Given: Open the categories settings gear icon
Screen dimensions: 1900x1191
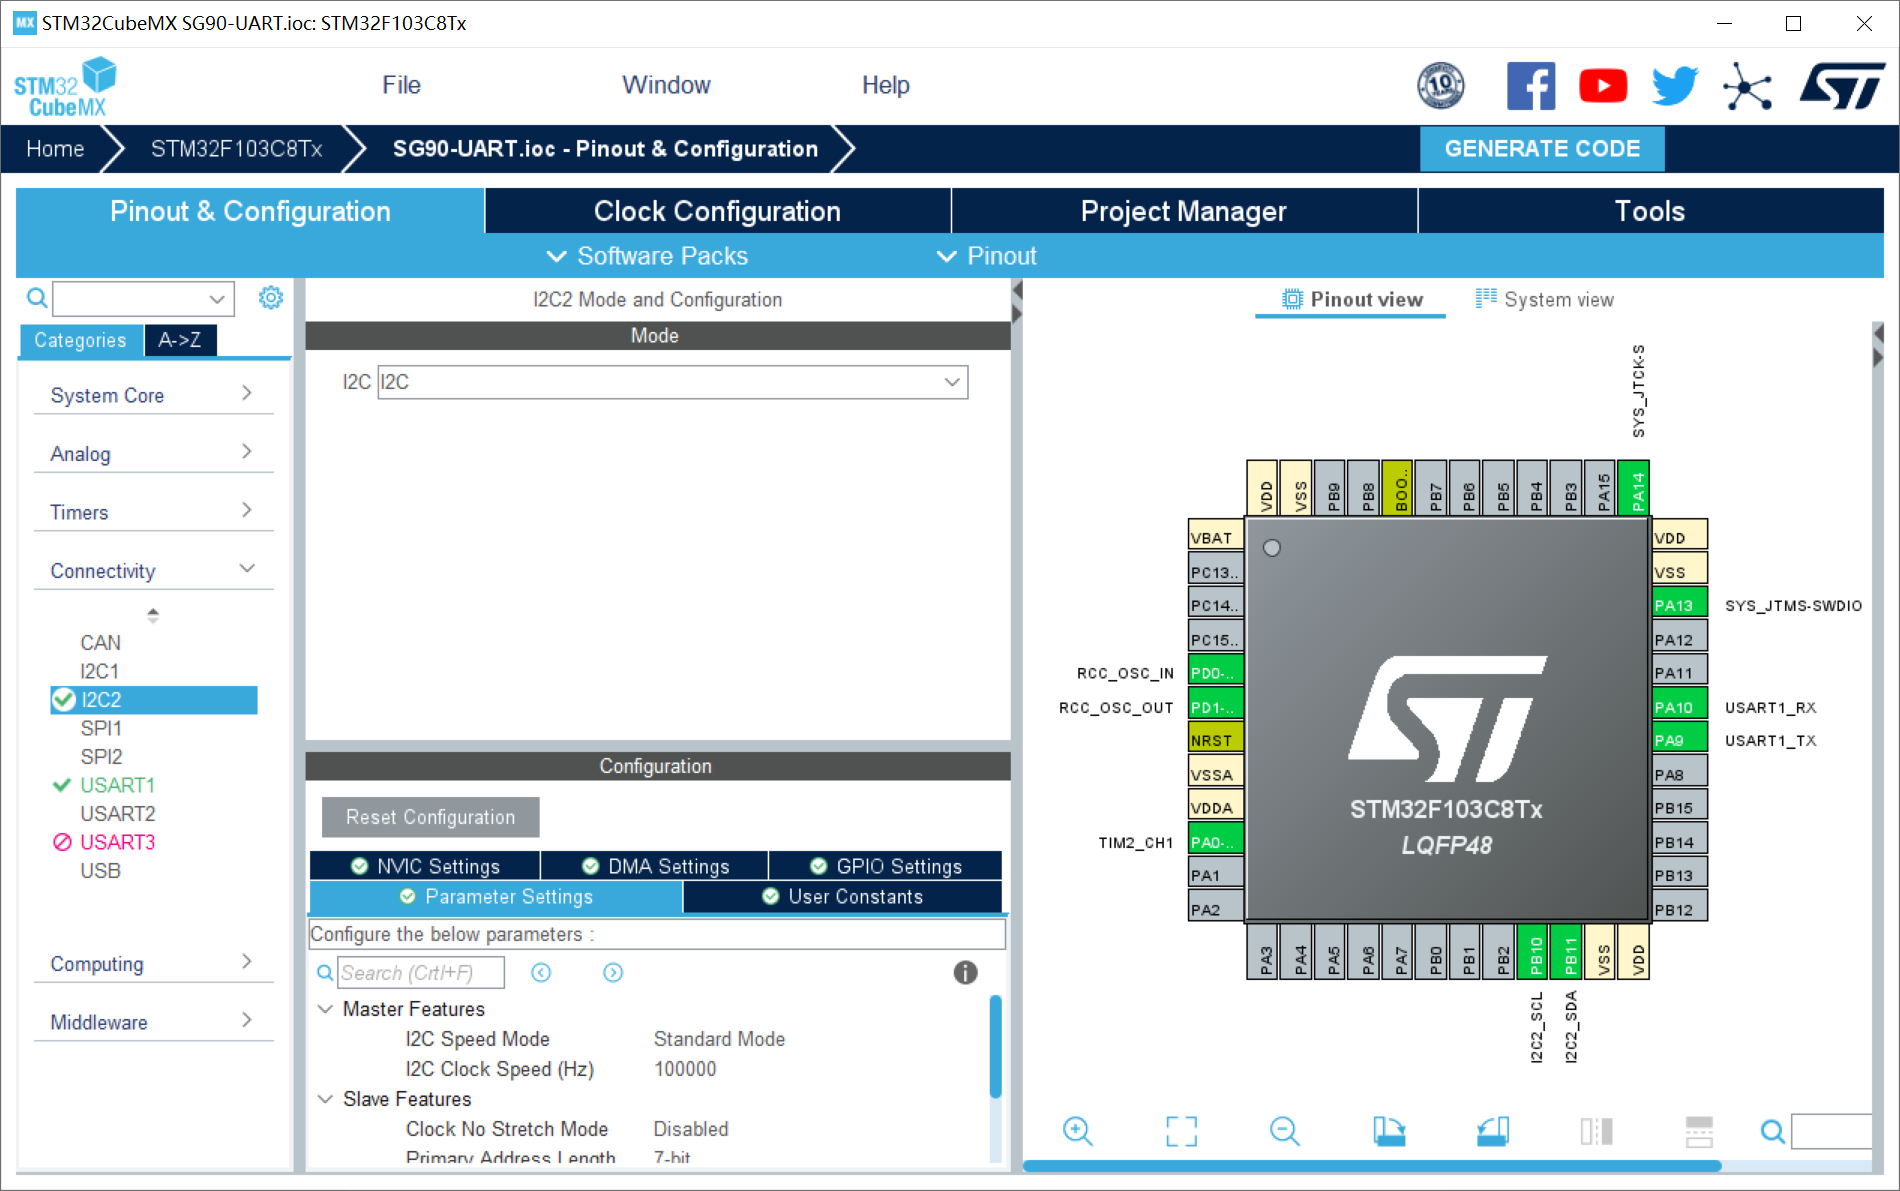Looking at the screenshot, I should click(271, 298).
